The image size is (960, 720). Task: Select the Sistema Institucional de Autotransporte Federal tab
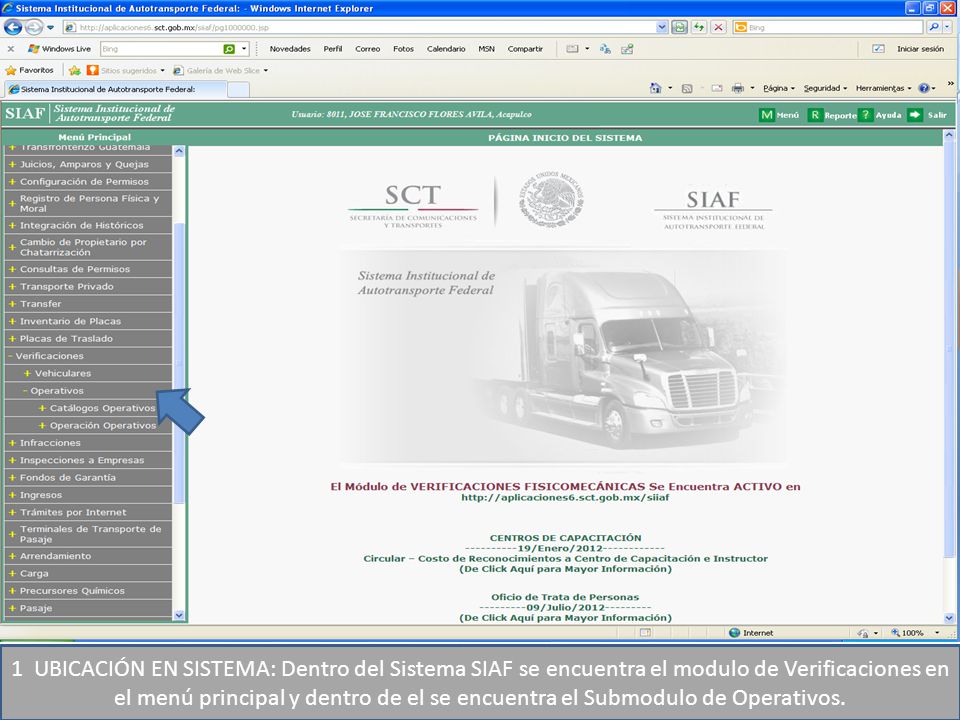point(116,89)
